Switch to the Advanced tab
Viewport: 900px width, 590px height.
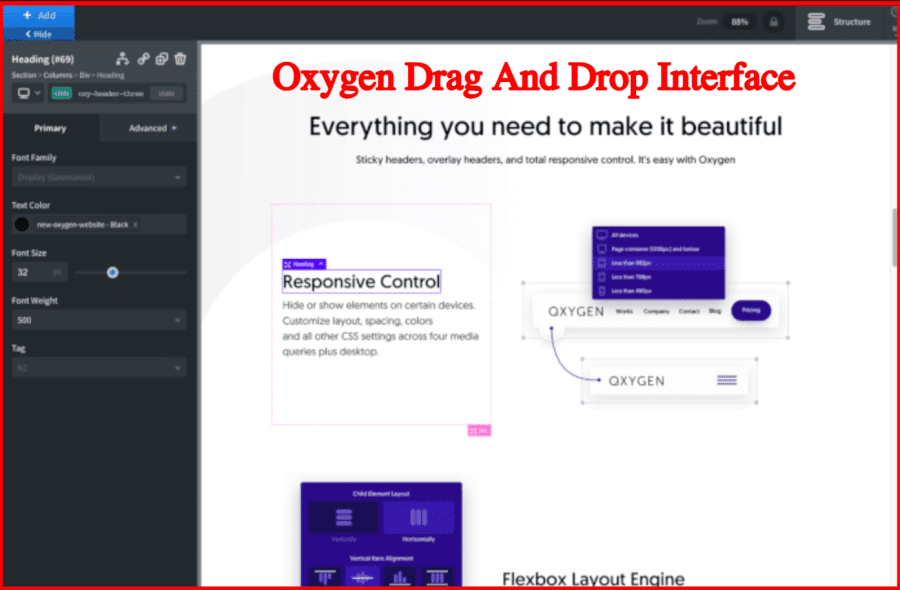[148, 128]
